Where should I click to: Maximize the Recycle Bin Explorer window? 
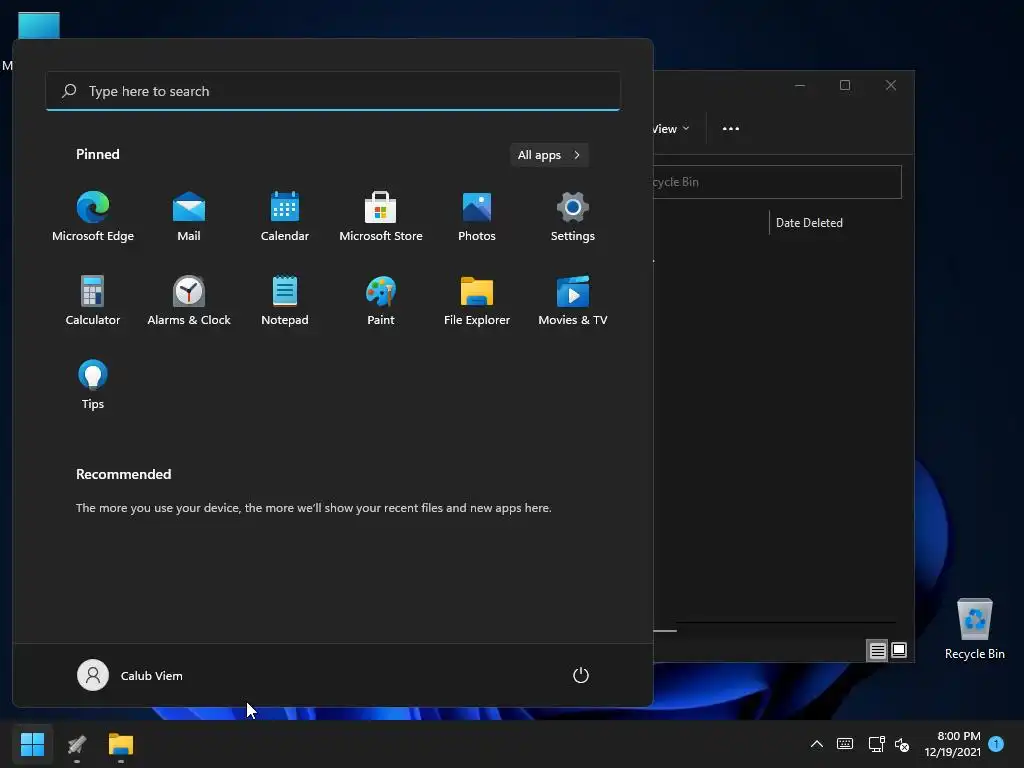coord(844,86)
